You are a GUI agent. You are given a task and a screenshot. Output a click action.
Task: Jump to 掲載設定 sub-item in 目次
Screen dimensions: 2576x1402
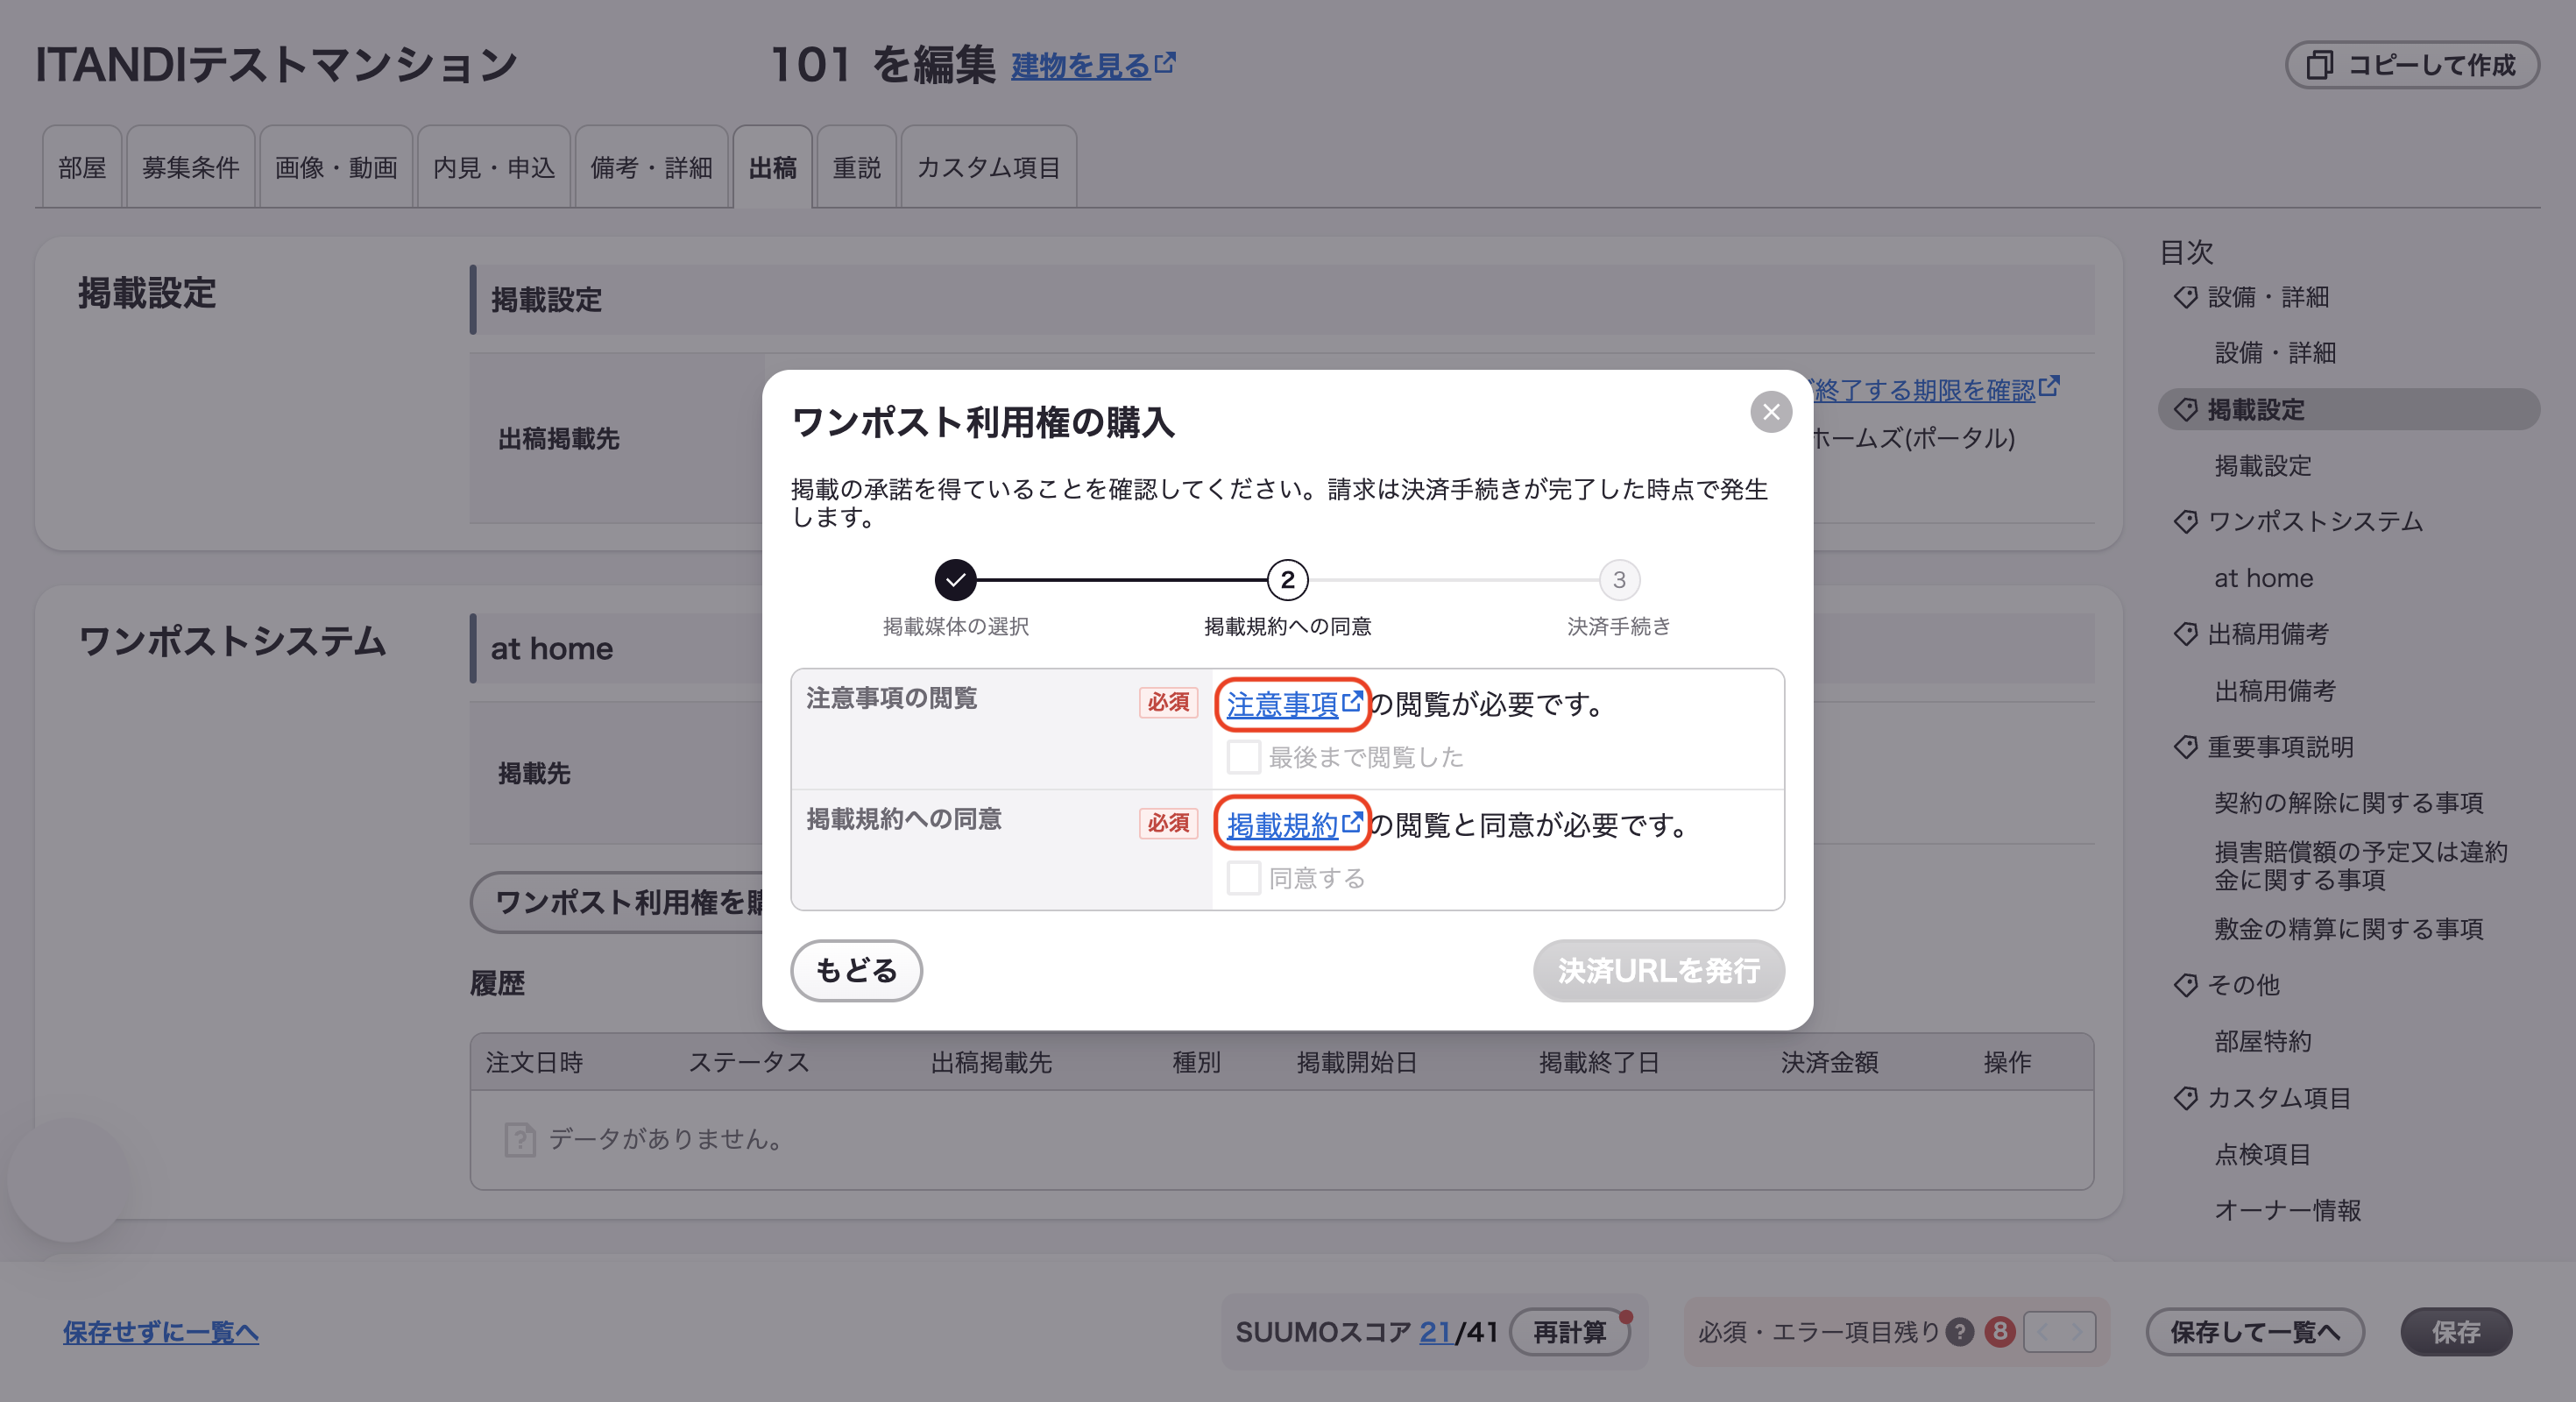click(2263, 465)
